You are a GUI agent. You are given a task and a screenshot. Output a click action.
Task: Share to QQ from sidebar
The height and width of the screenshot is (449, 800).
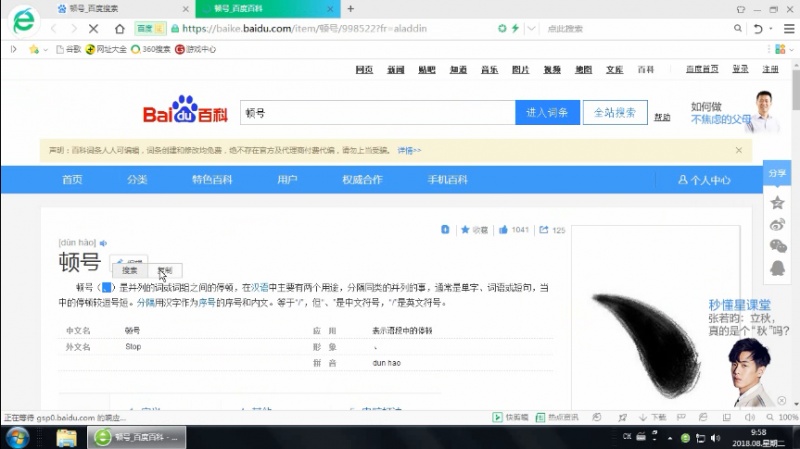(777, 268)
